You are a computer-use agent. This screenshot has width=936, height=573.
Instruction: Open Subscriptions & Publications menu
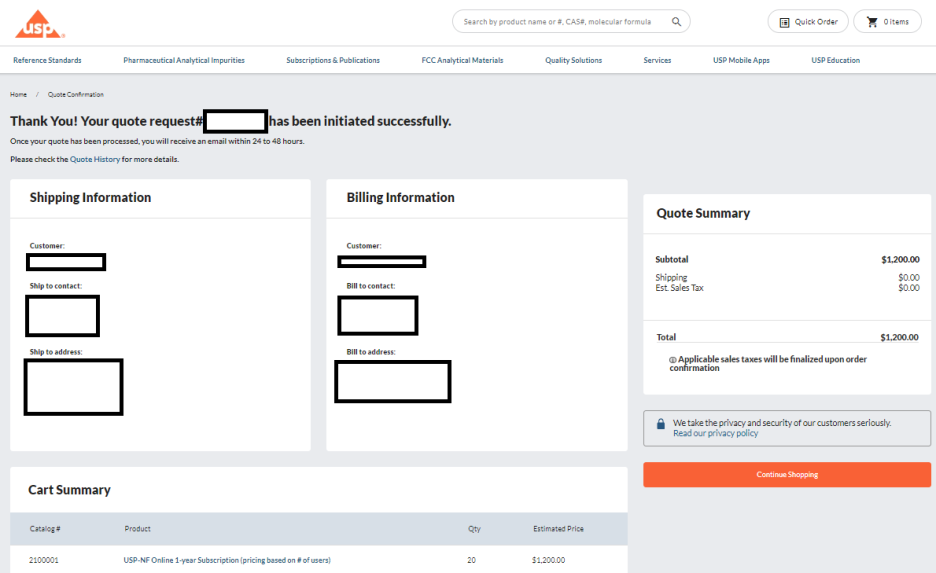pyautogui.click(x=333, y=60)
